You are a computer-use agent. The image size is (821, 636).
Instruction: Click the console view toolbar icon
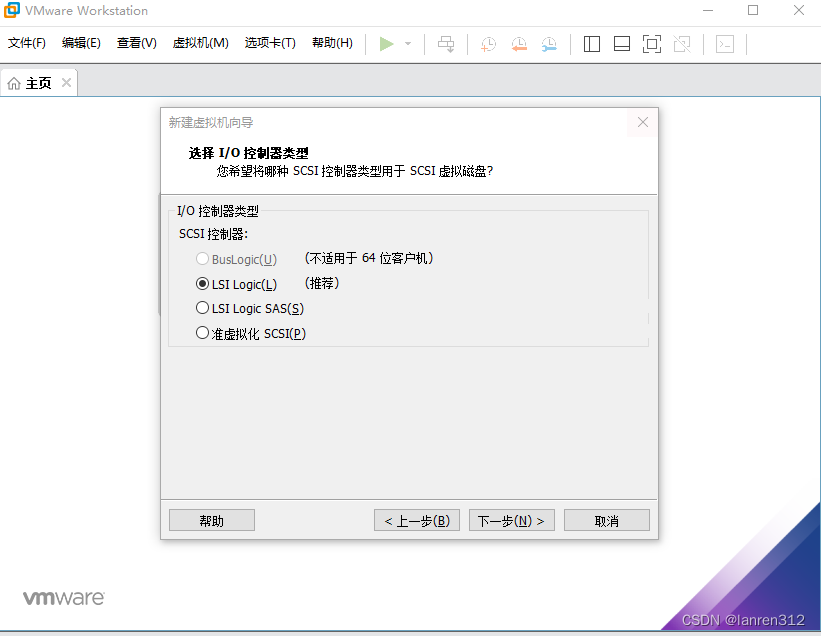click(x=725, y=44)
